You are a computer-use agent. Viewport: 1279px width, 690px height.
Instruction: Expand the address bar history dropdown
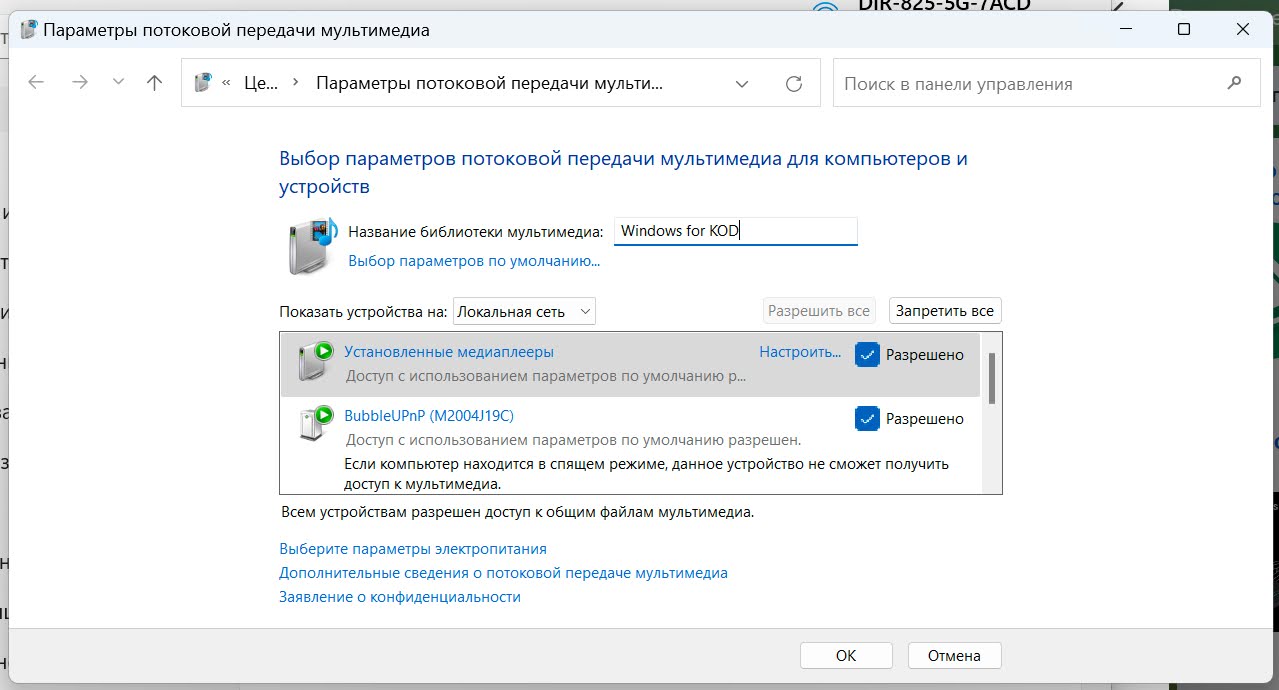pos(742,83)
